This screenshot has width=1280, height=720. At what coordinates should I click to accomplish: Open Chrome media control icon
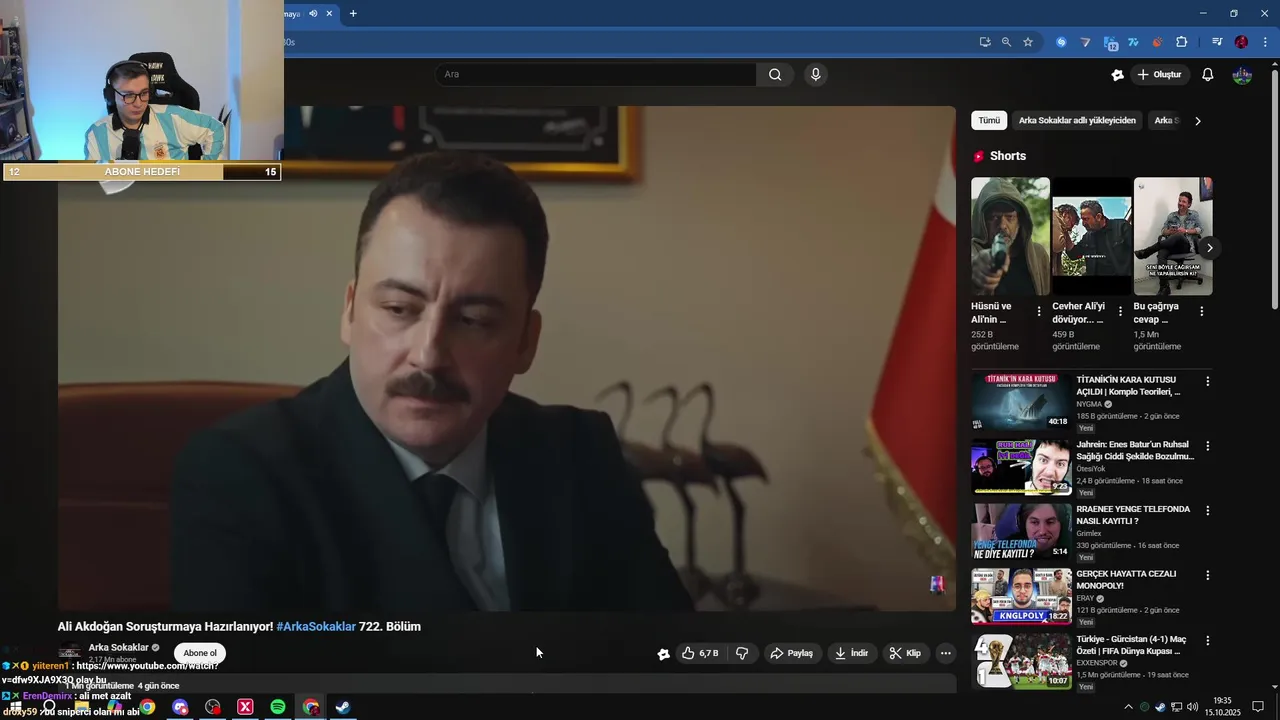tap(1217, 42)
